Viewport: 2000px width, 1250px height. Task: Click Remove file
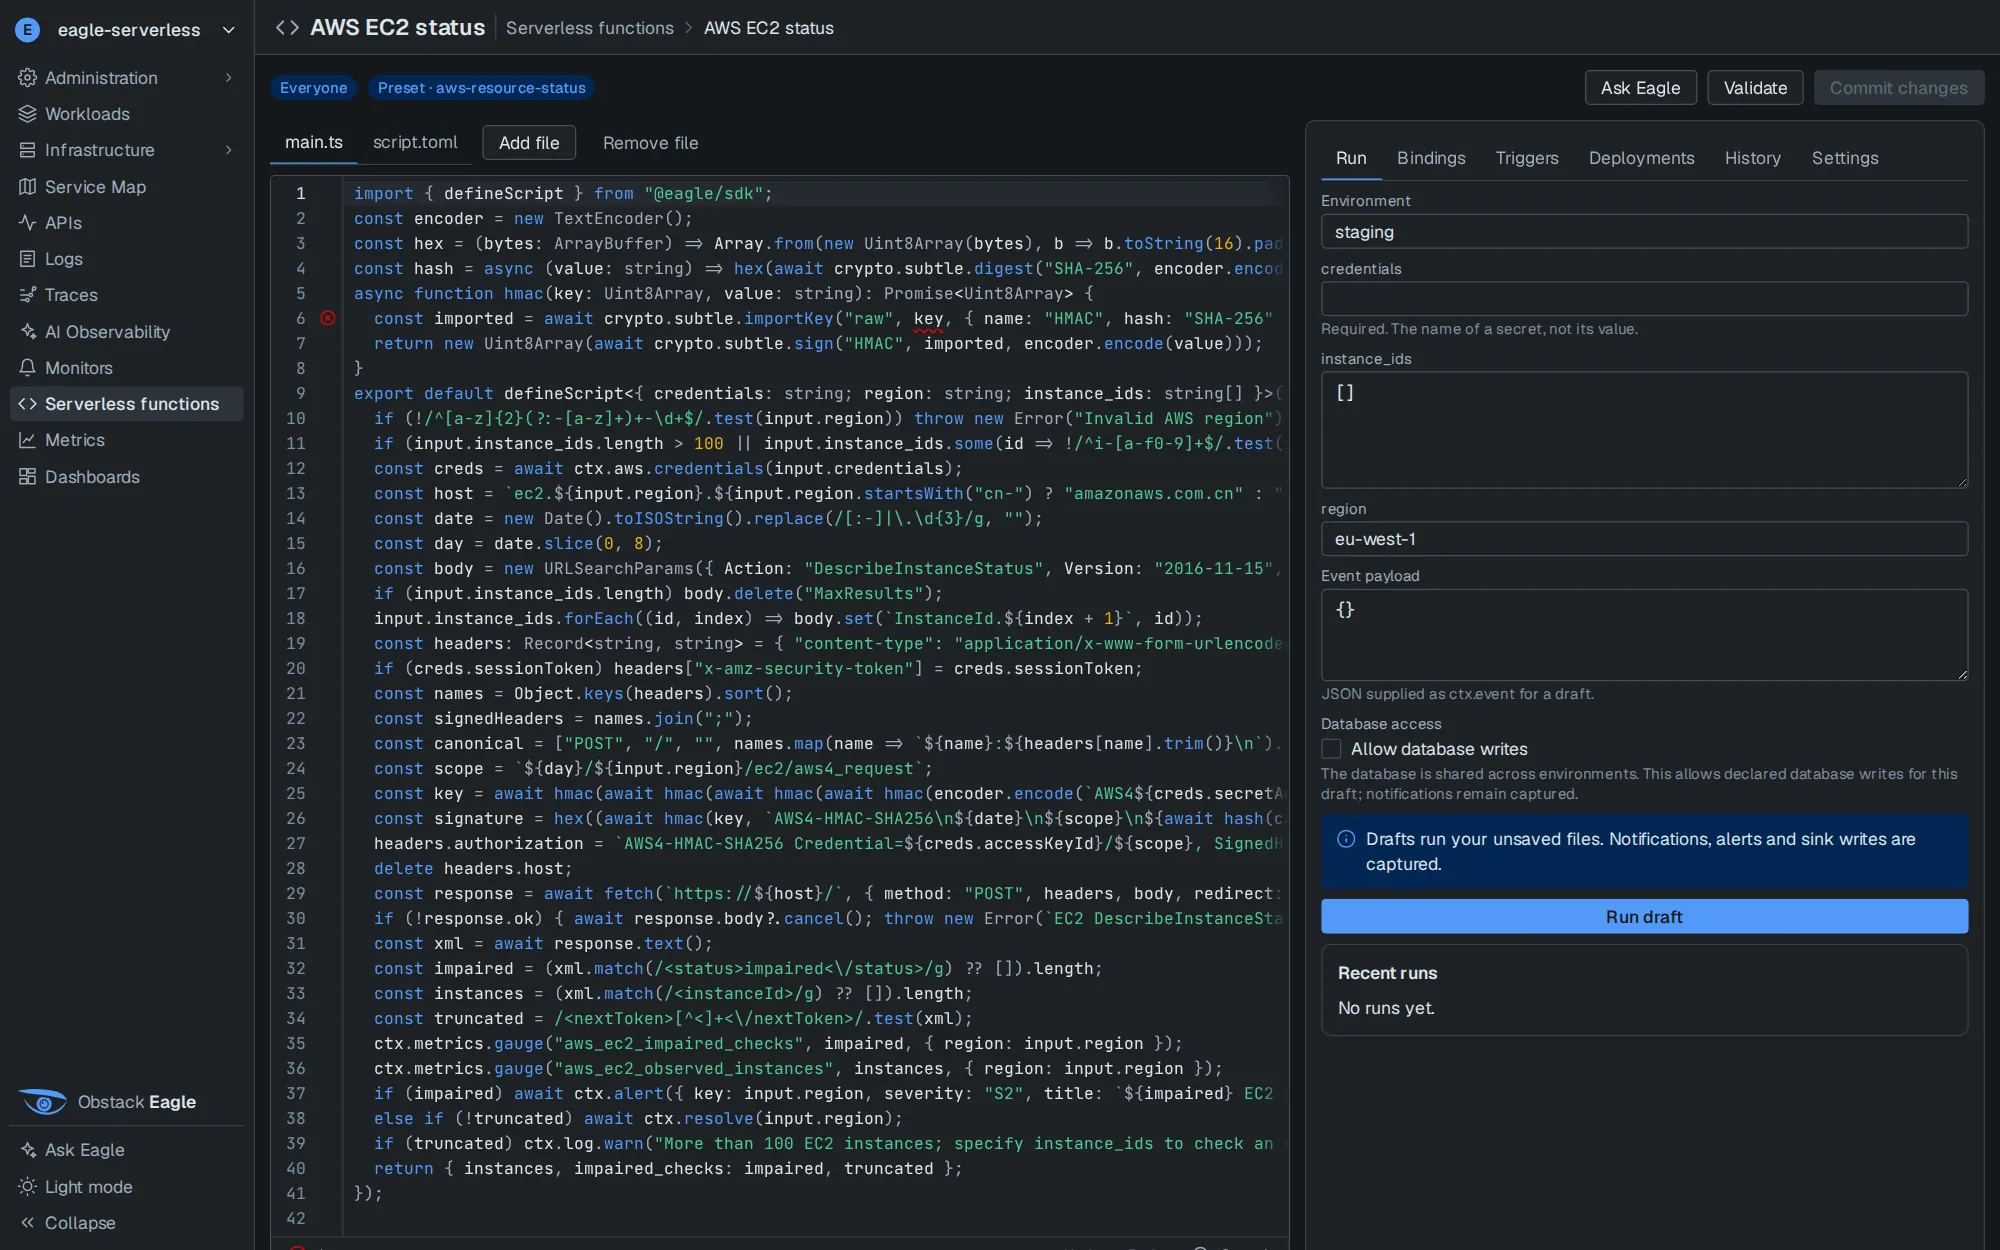click(650, 143)
